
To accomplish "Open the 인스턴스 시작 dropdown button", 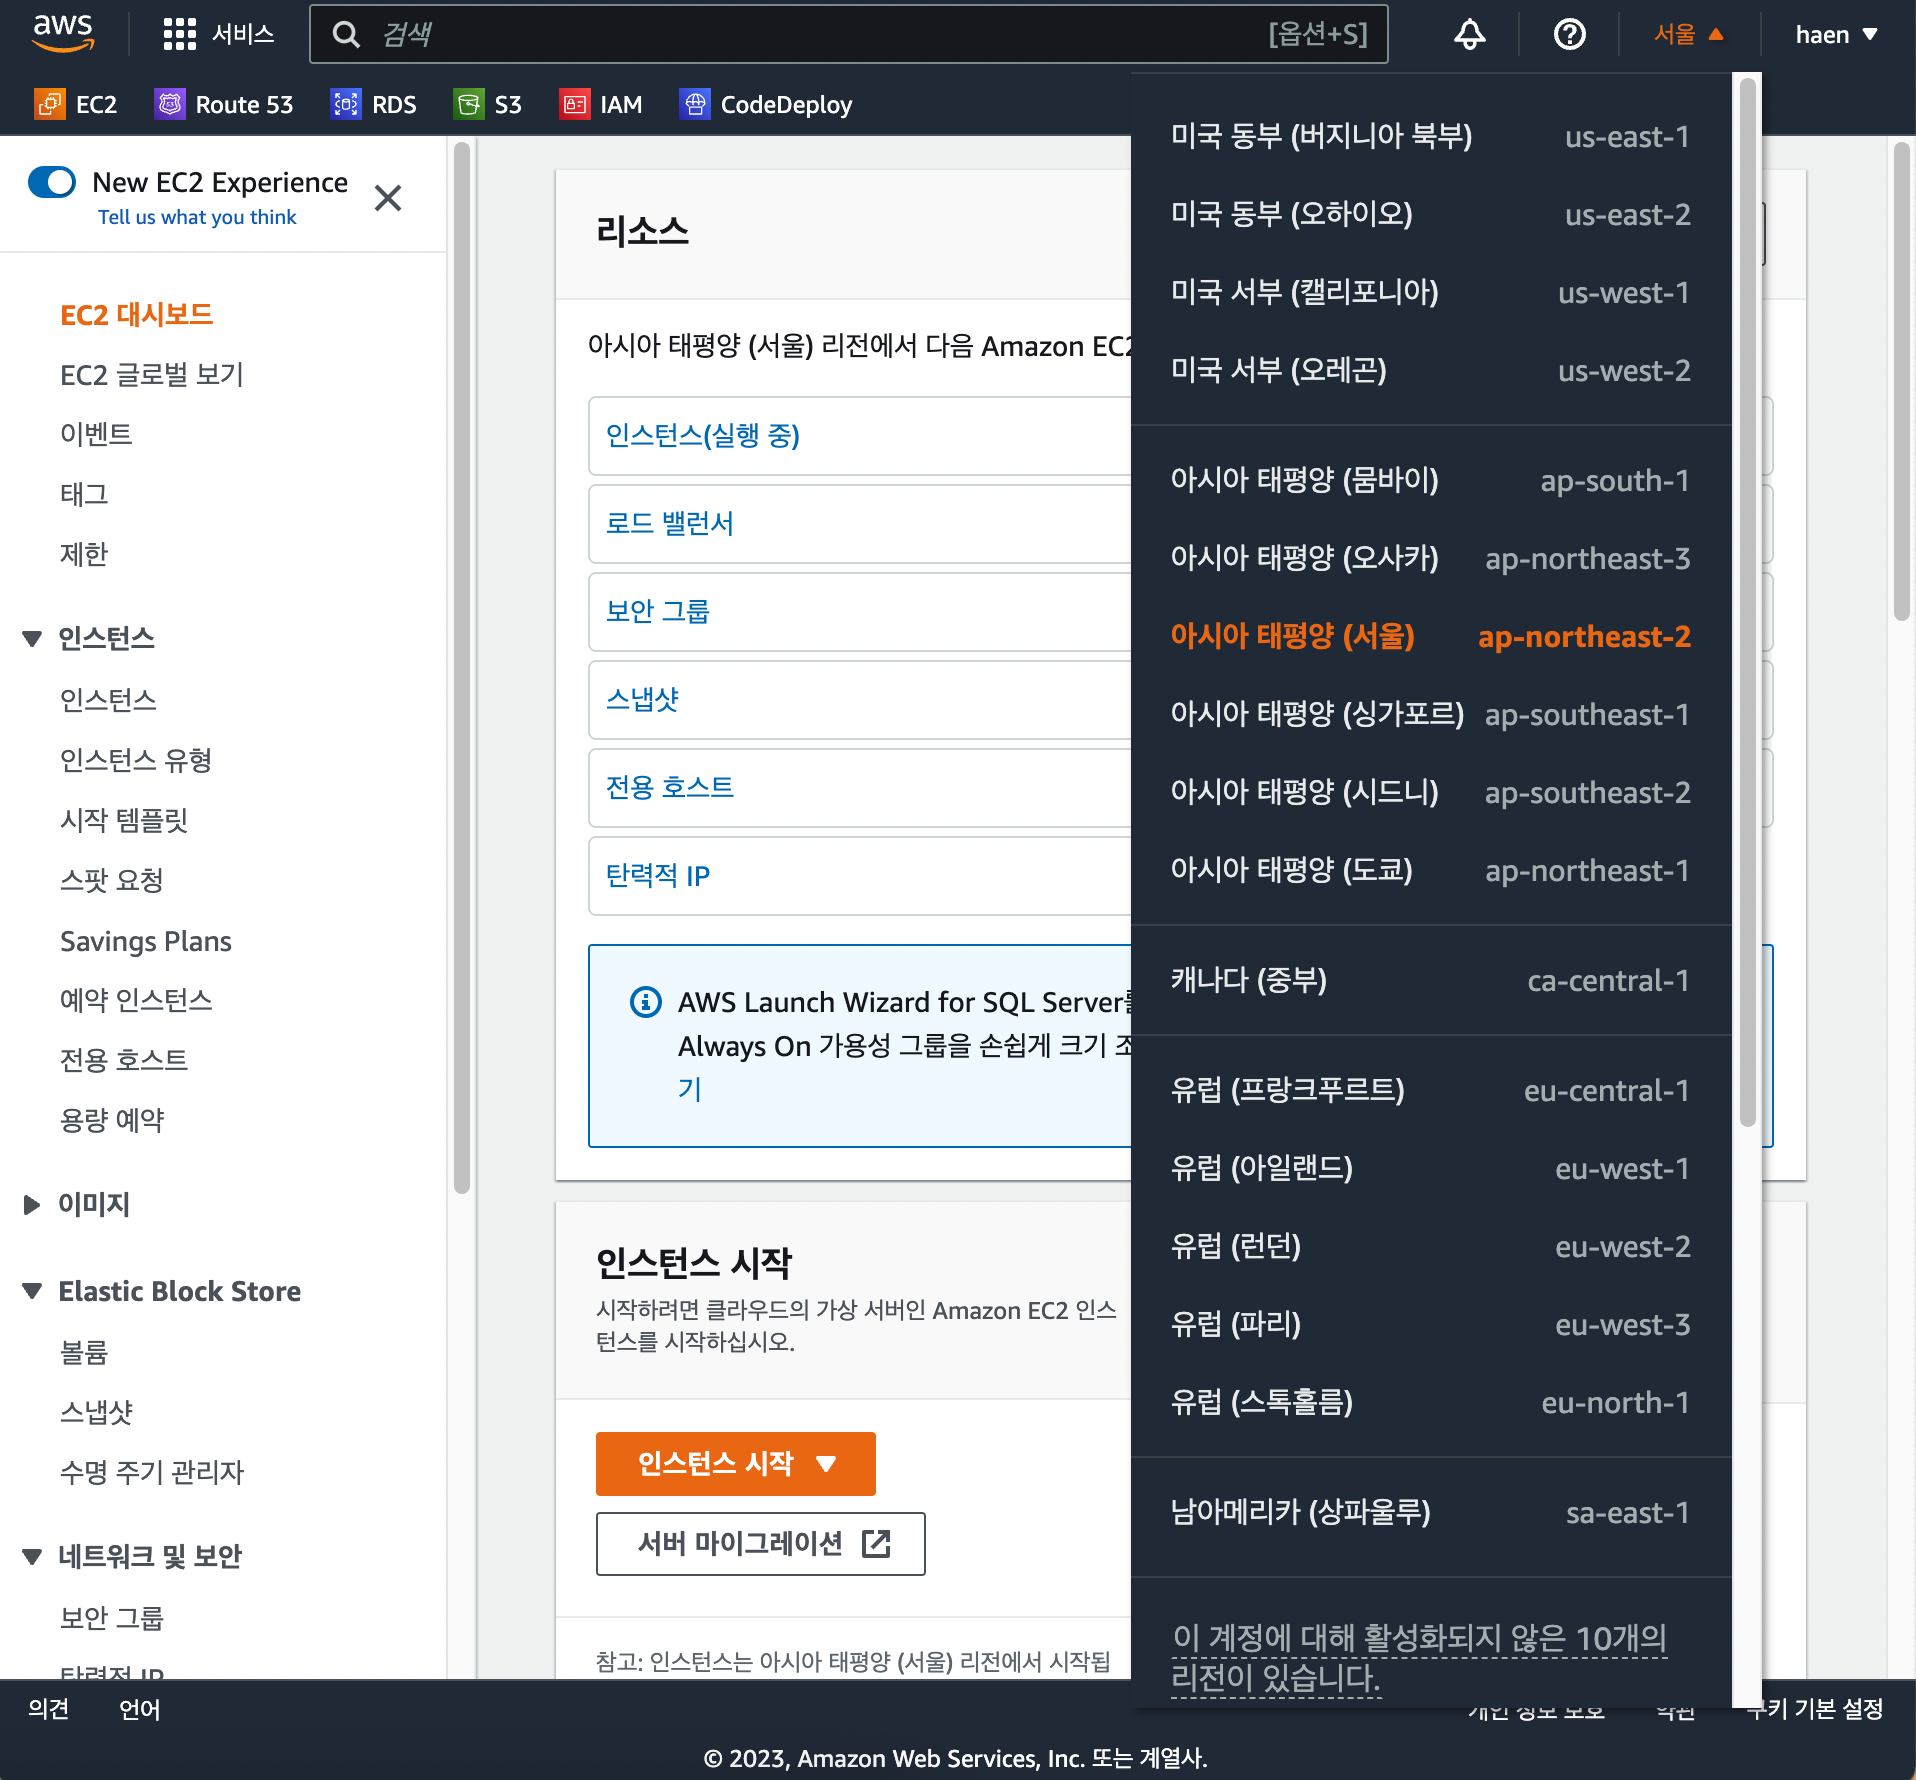I will 736,1464.
